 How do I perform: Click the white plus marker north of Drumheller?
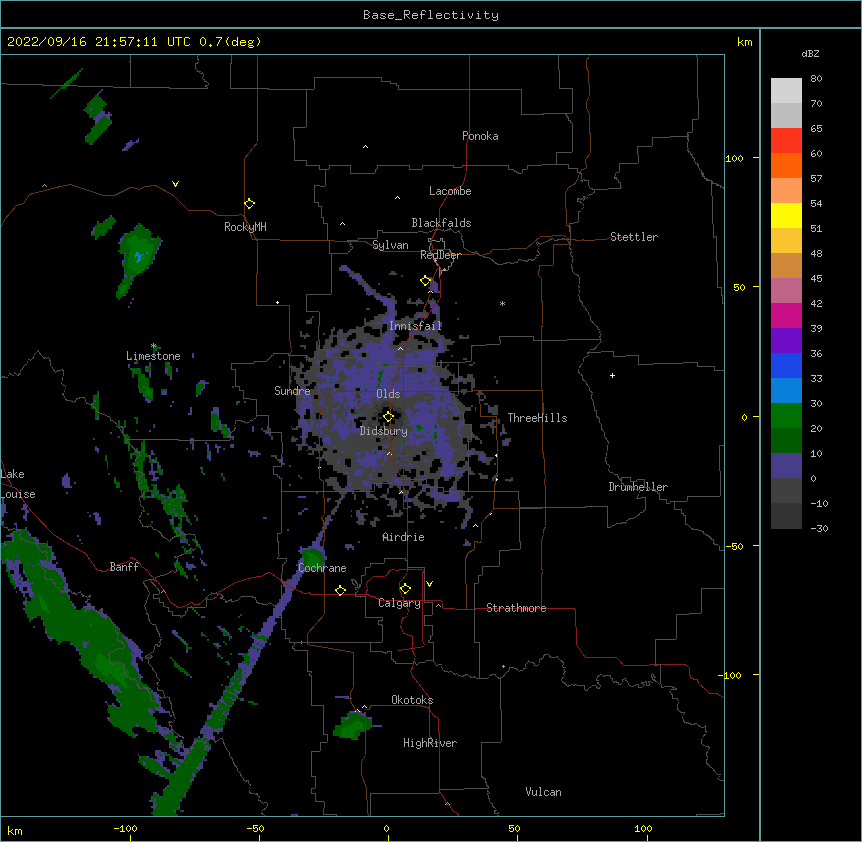(x=612, y=375)
